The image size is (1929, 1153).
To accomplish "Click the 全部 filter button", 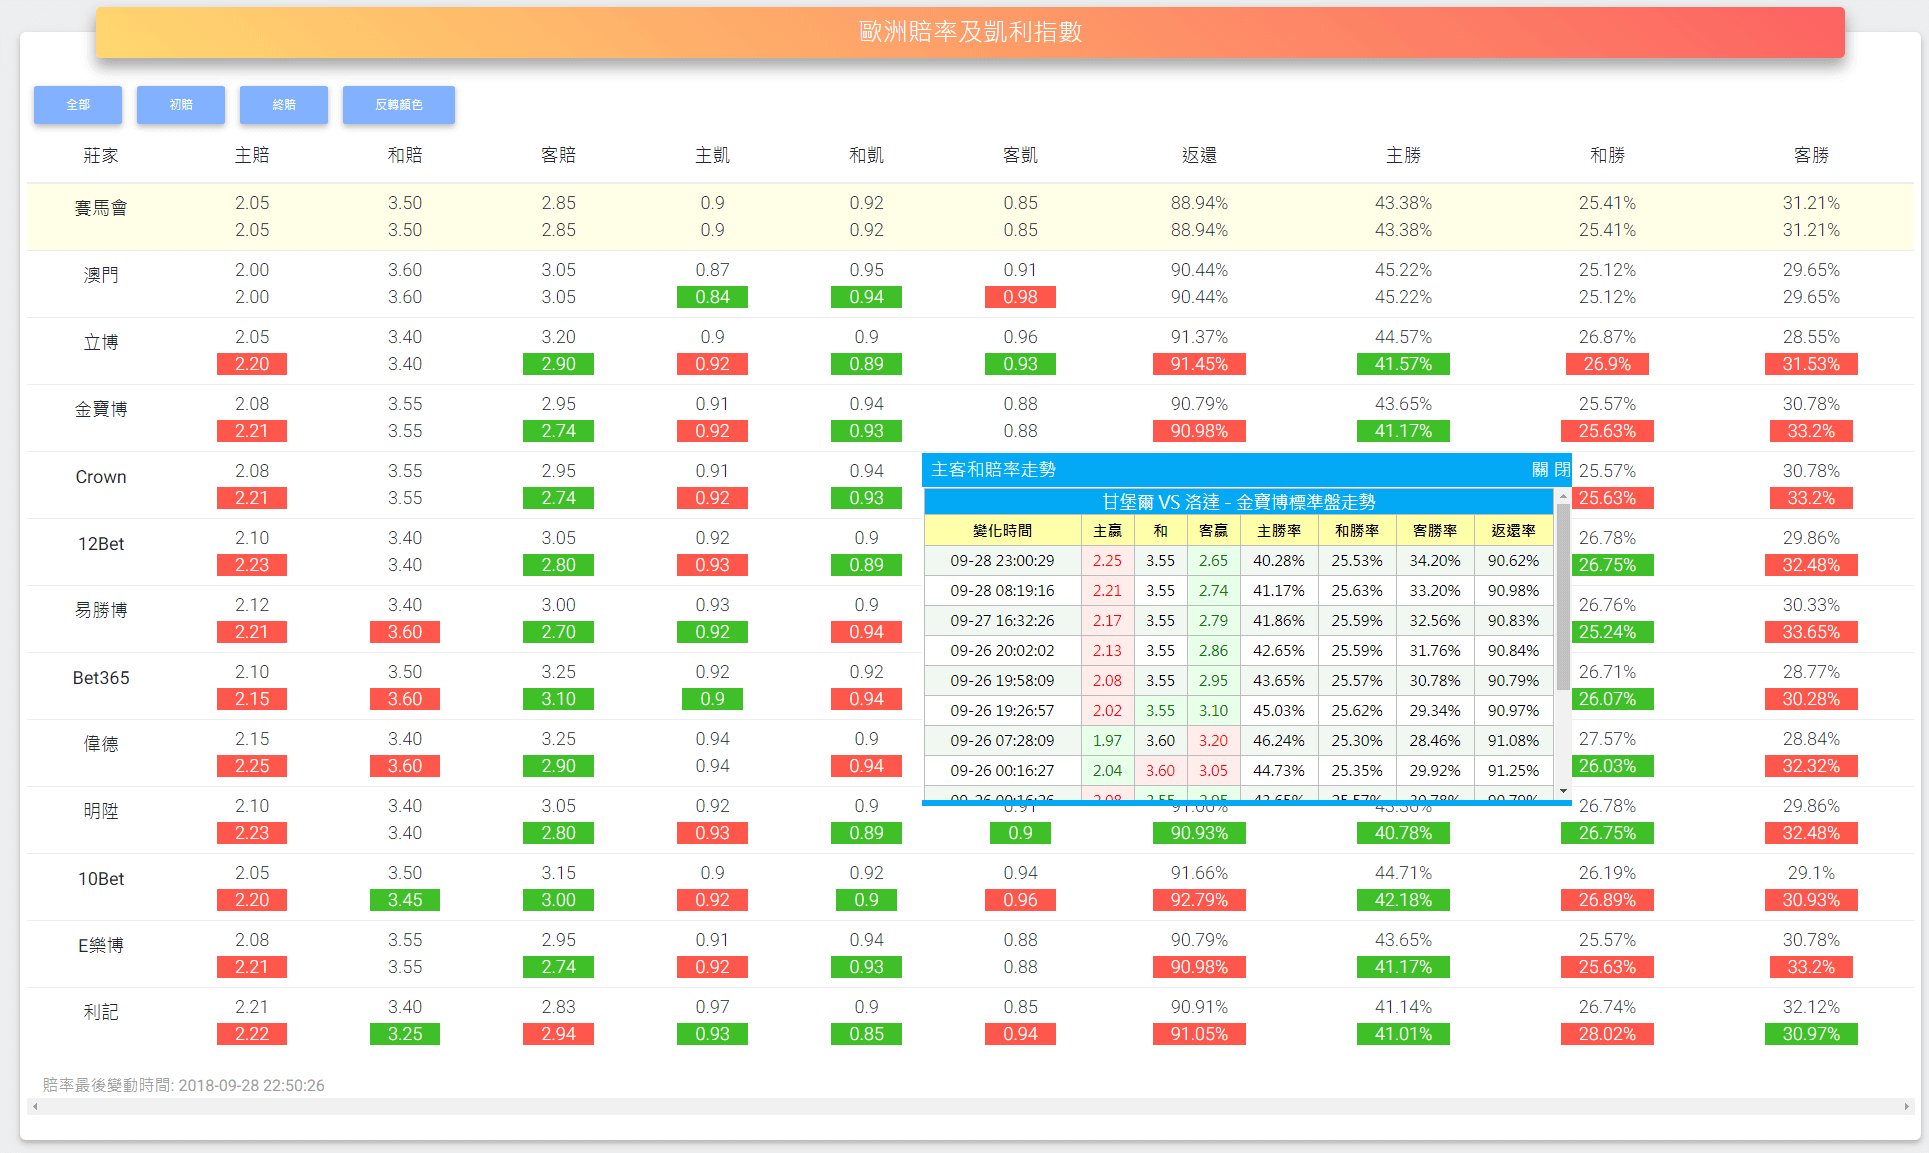I will point(78,105).
